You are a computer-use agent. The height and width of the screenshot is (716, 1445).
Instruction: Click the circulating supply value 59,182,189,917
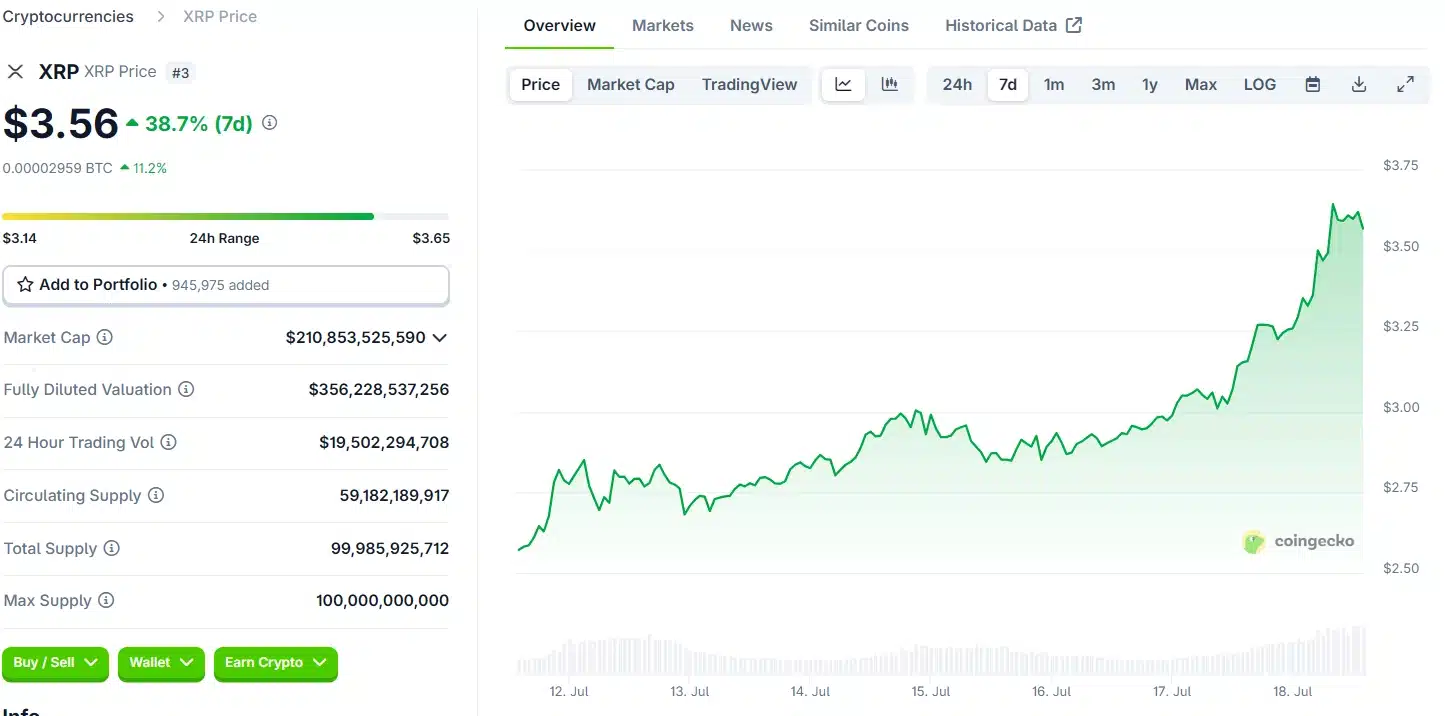pos(395,495)
